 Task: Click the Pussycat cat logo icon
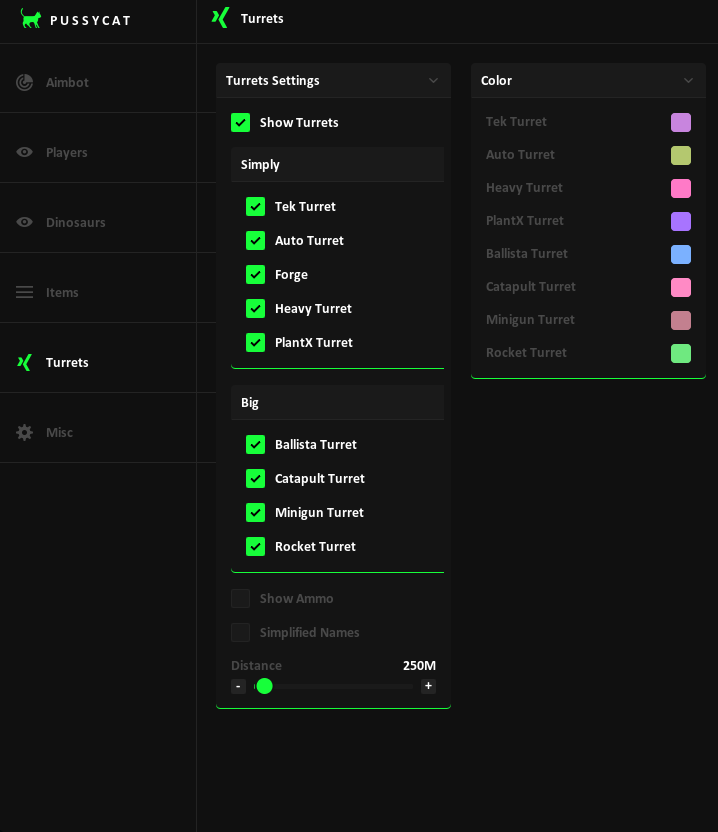click(31, 19)
